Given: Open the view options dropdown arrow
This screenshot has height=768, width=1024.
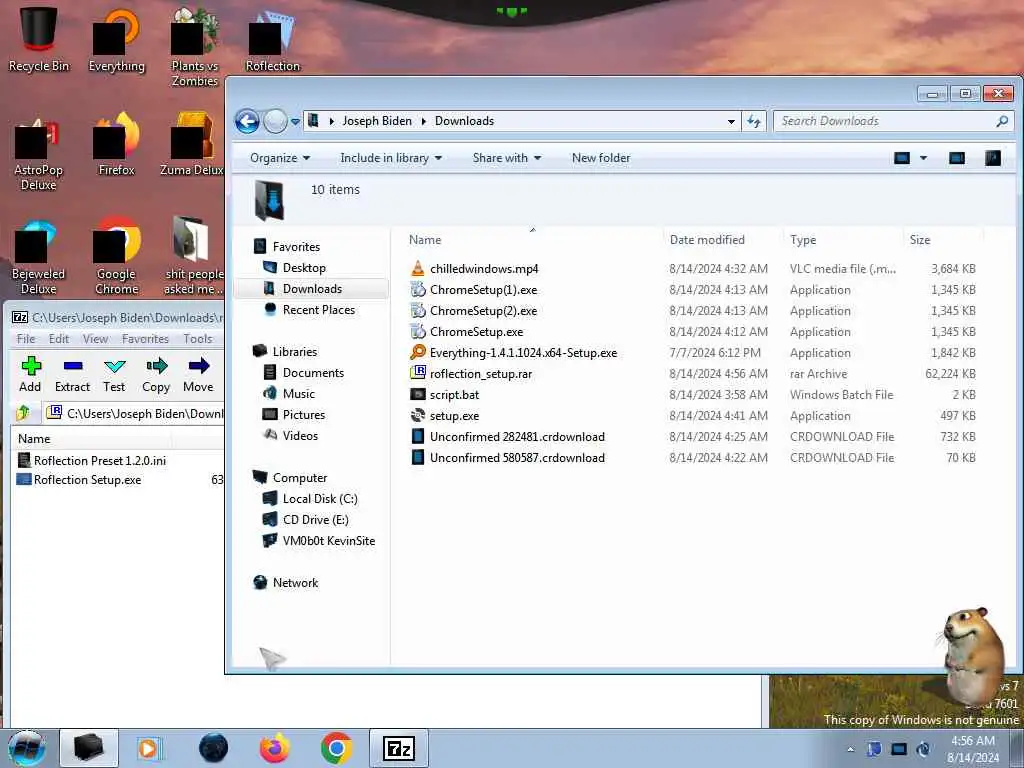Looking at the screenshot, I should click(x=923, y=158).
